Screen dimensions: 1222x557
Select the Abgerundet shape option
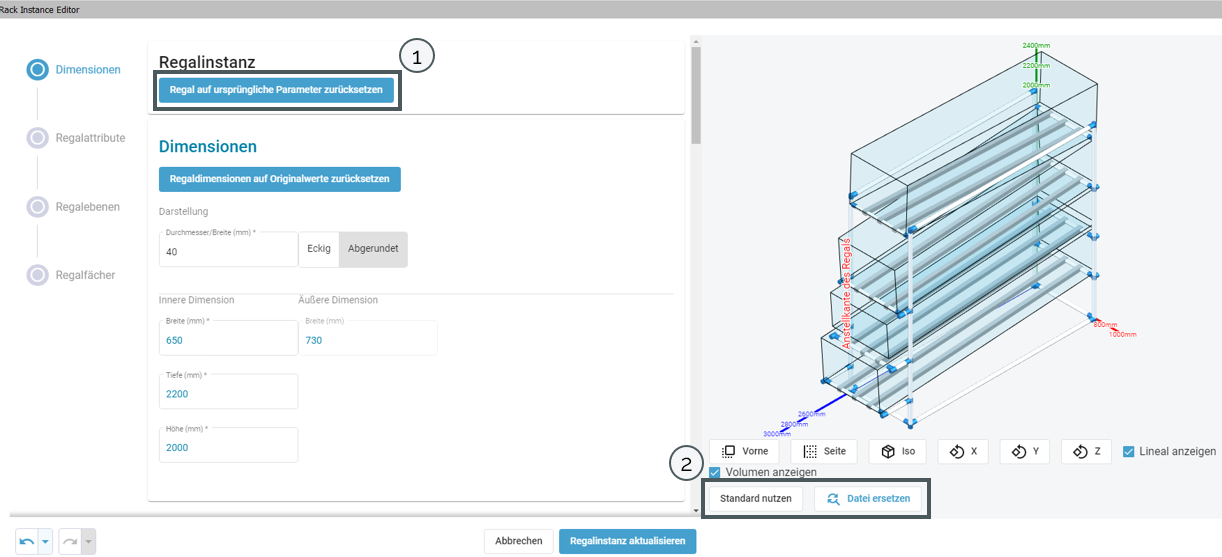[373, 249]
